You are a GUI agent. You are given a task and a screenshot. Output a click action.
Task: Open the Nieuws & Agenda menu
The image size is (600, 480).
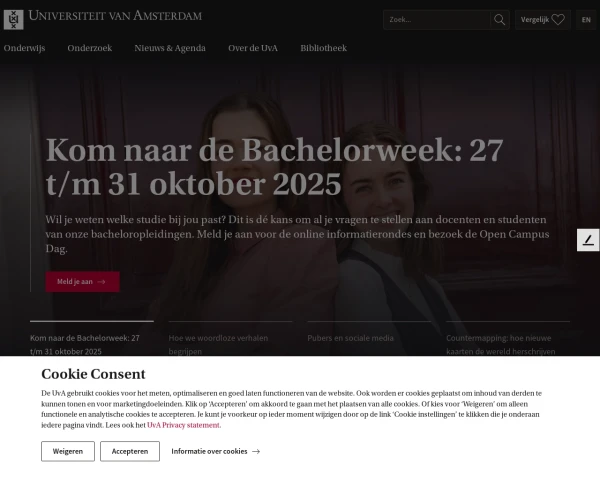point(170,48)
